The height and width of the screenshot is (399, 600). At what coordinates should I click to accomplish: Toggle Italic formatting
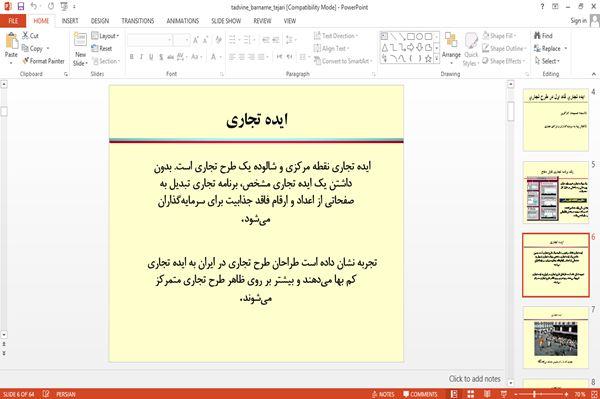[141, 57]
